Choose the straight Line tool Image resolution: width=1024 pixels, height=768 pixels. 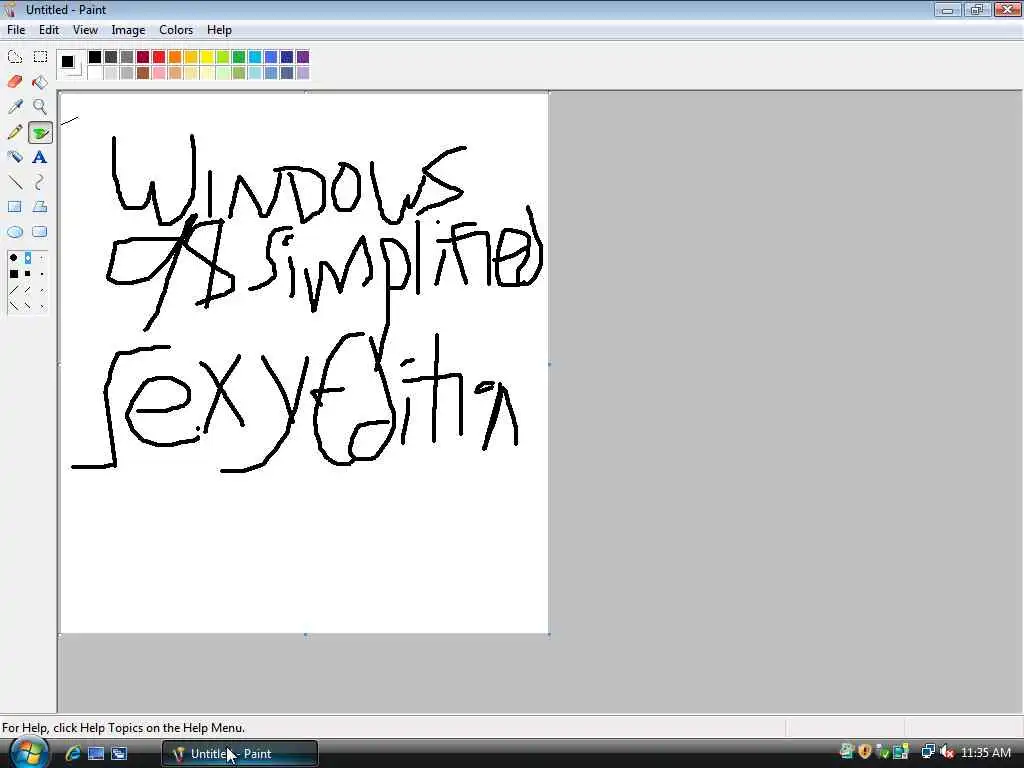15,182
